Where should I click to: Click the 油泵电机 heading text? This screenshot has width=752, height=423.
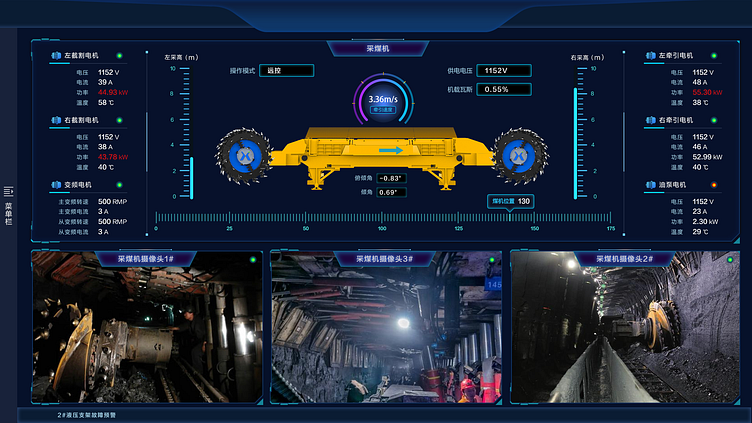672,185
